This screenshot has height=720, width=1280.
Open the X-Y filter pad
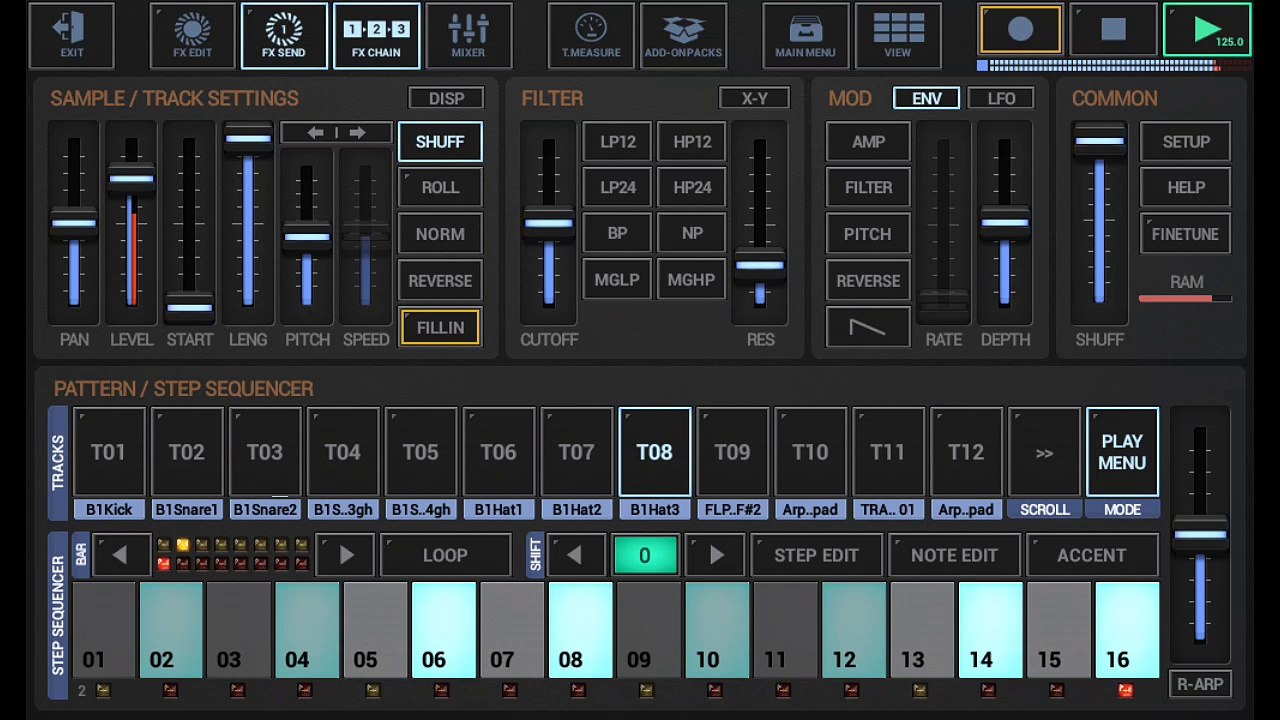[x=755, y=98]
